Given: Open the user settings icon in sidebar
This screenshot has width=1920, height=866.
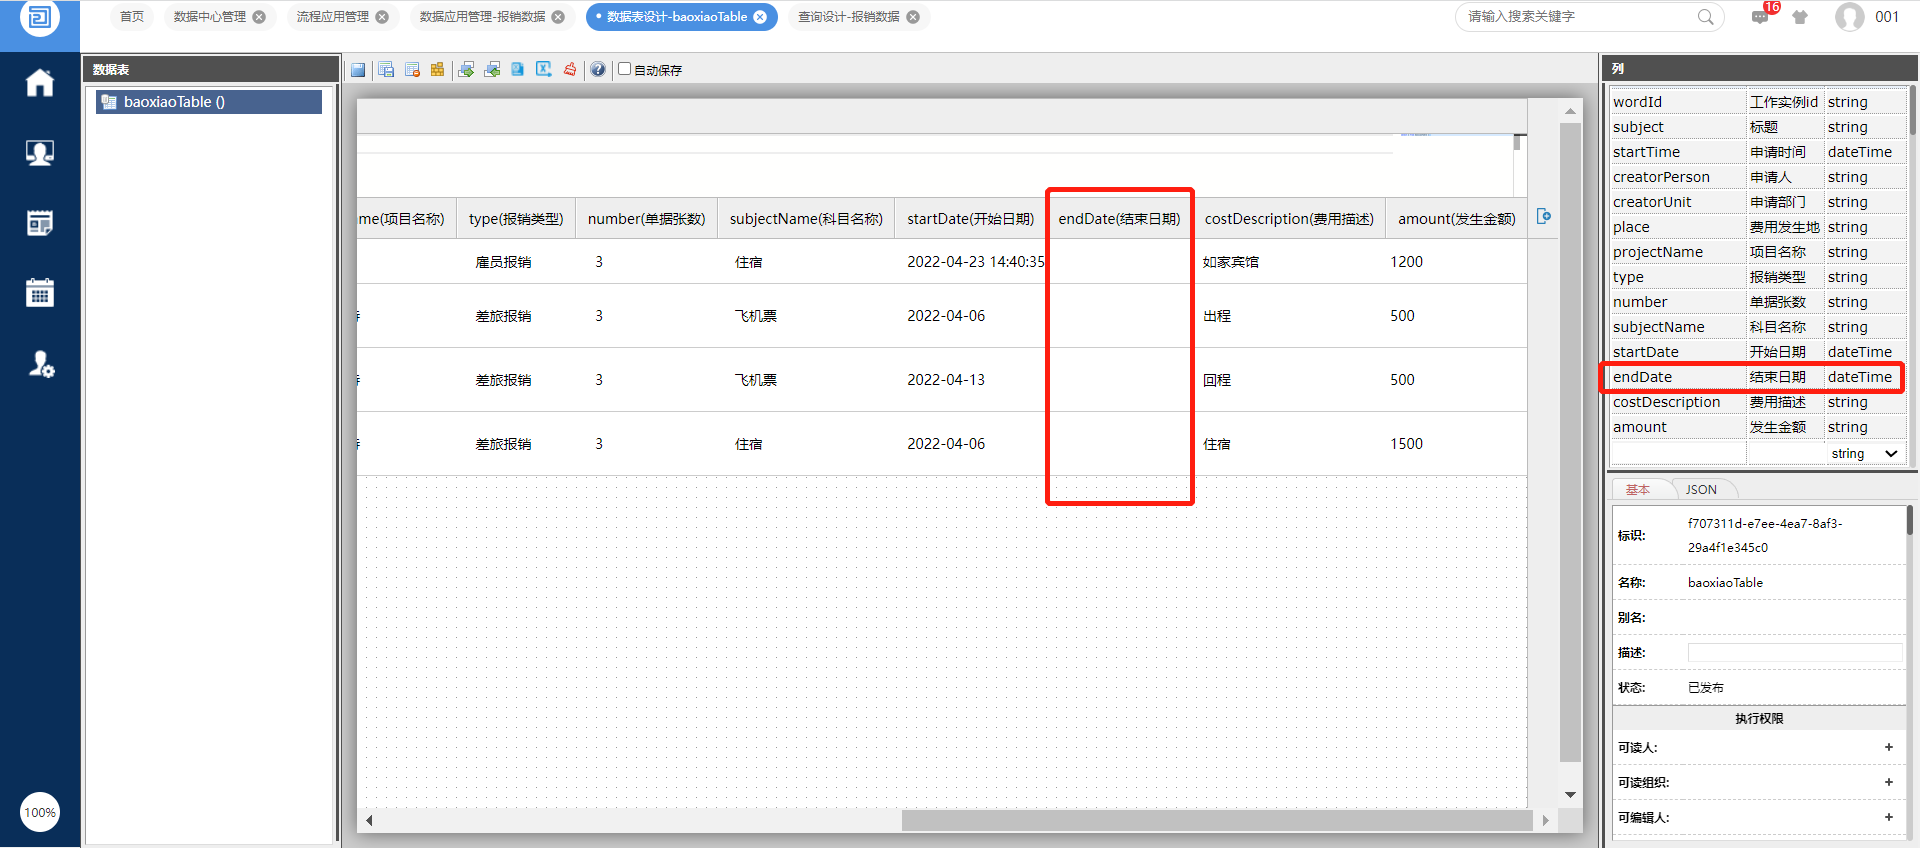Looking at the screenshot, I should (40, 364).
